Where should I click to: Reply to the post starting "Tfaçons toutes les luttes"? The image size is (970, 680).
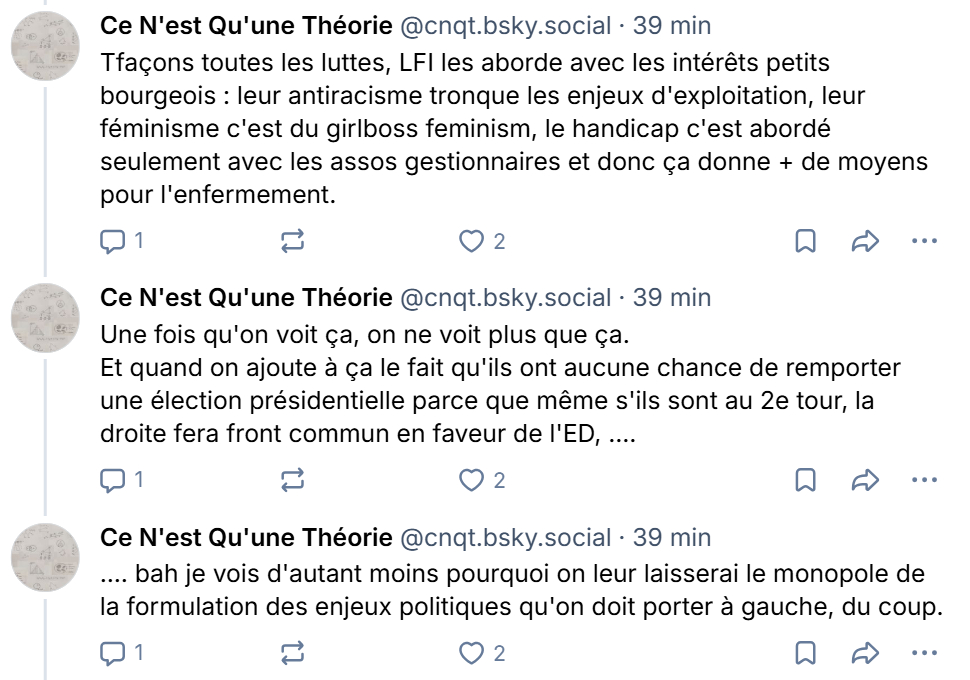pyautogui.click(x=113, y=241)
